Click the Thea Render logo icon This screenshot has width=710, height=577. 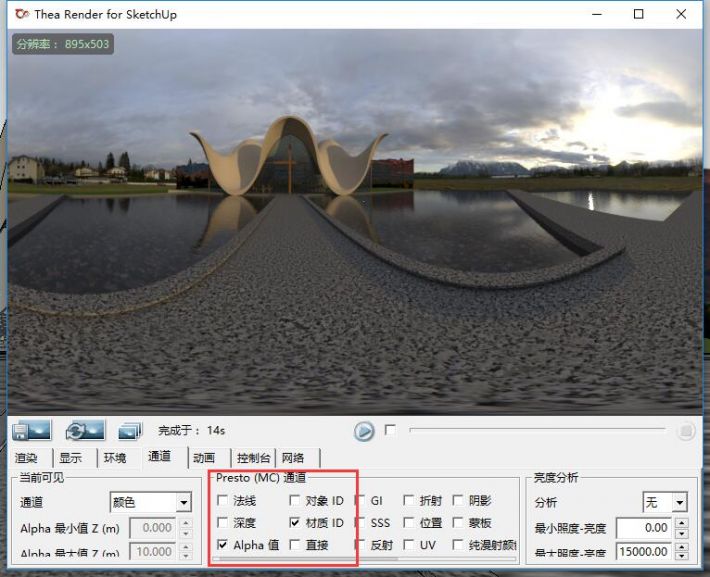click(x=22, y=14)
